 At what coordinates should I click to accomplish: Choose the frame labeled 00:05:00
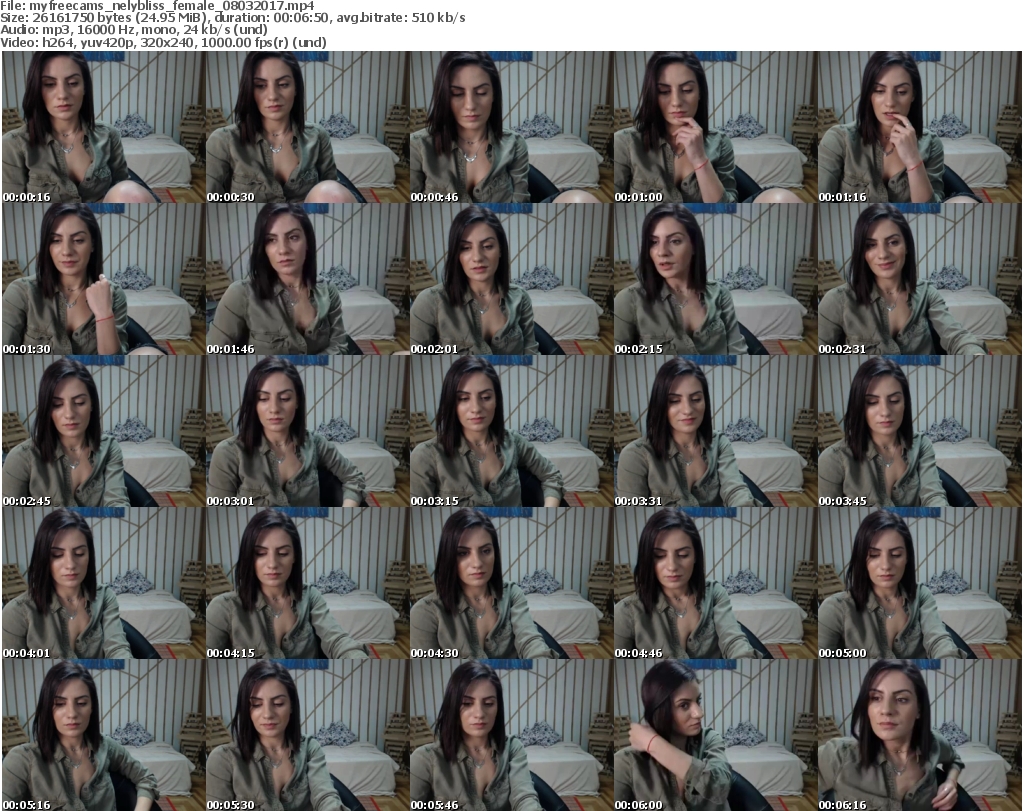(920, 584)
